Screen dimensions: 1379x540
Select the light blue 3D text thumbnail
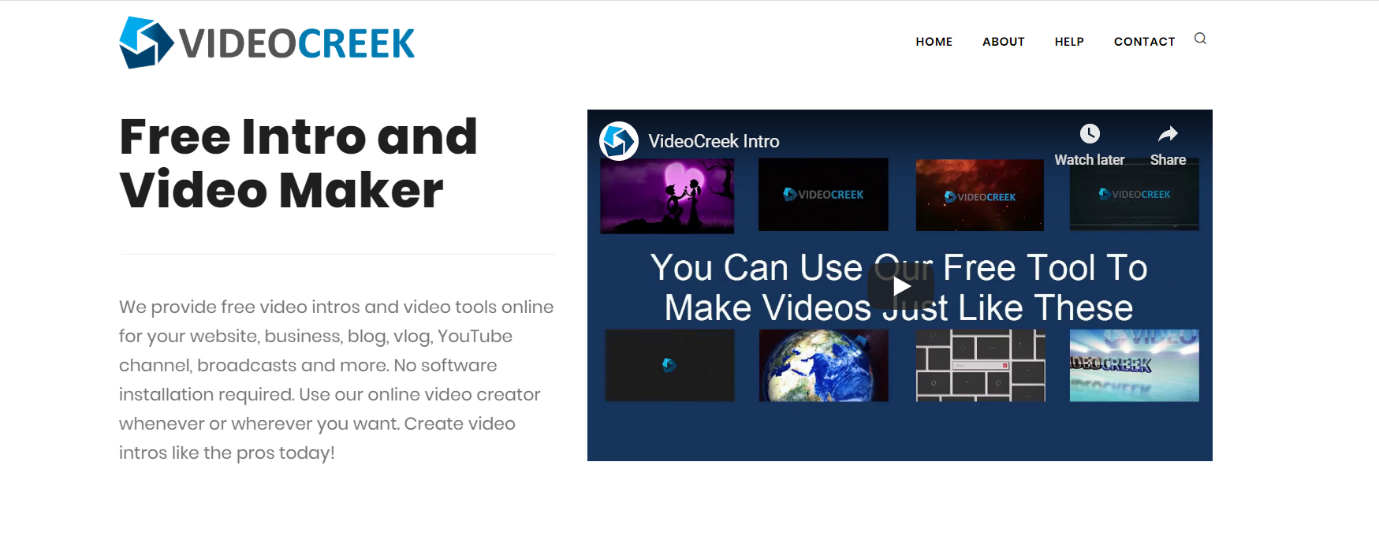pyautogui.click(x=1134, y=366)
